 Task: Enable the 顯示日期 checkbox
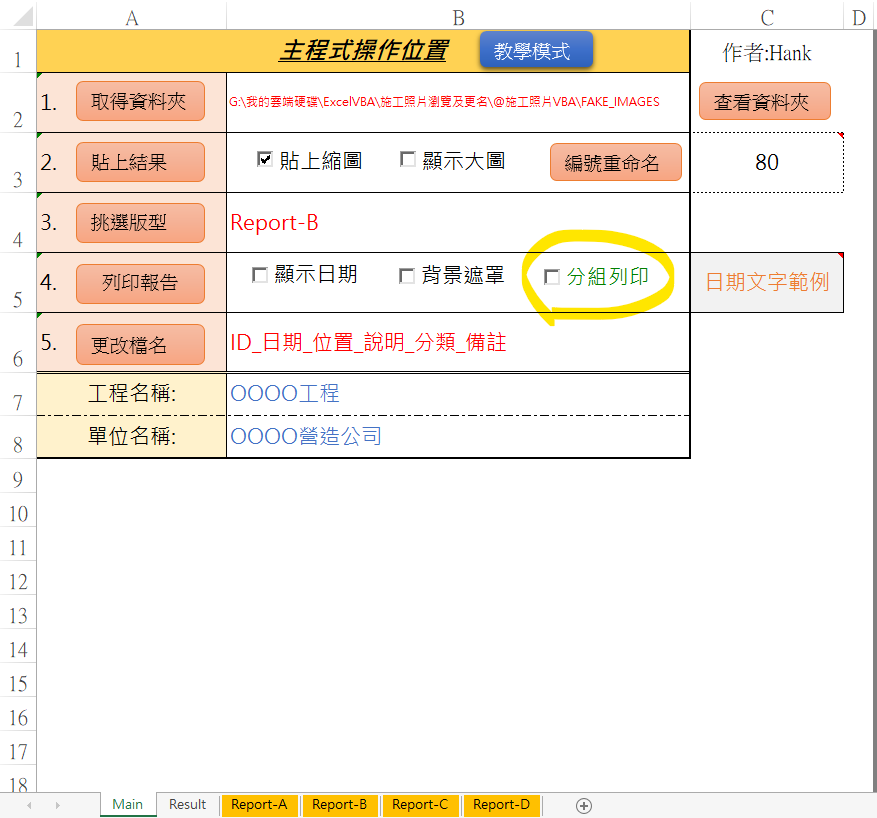pos(260,275)
